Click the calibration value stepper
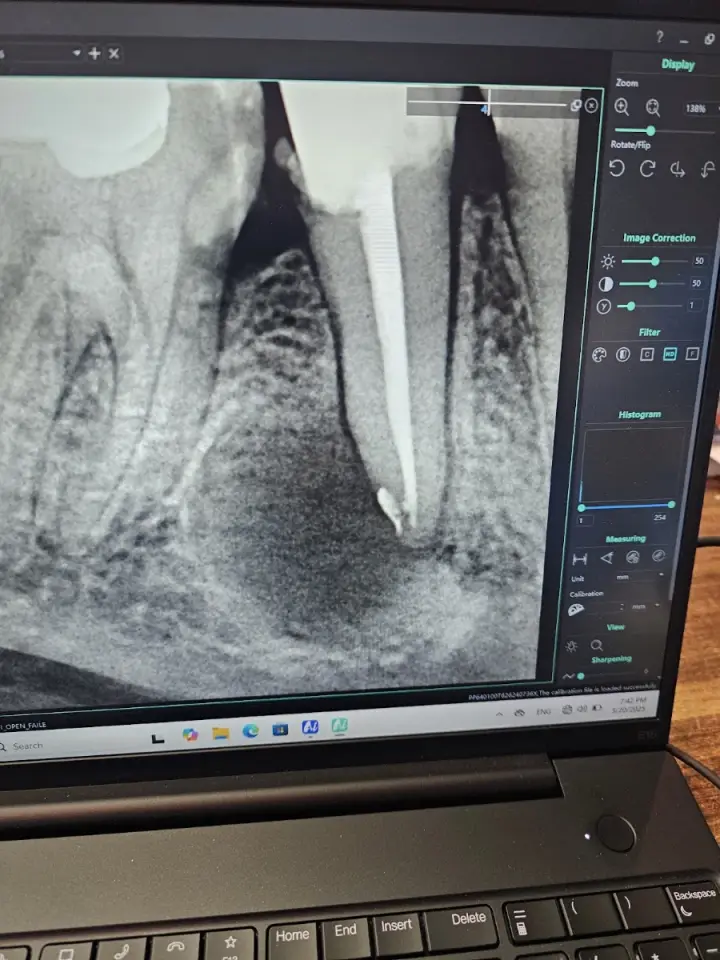 [x=621, y=607]
